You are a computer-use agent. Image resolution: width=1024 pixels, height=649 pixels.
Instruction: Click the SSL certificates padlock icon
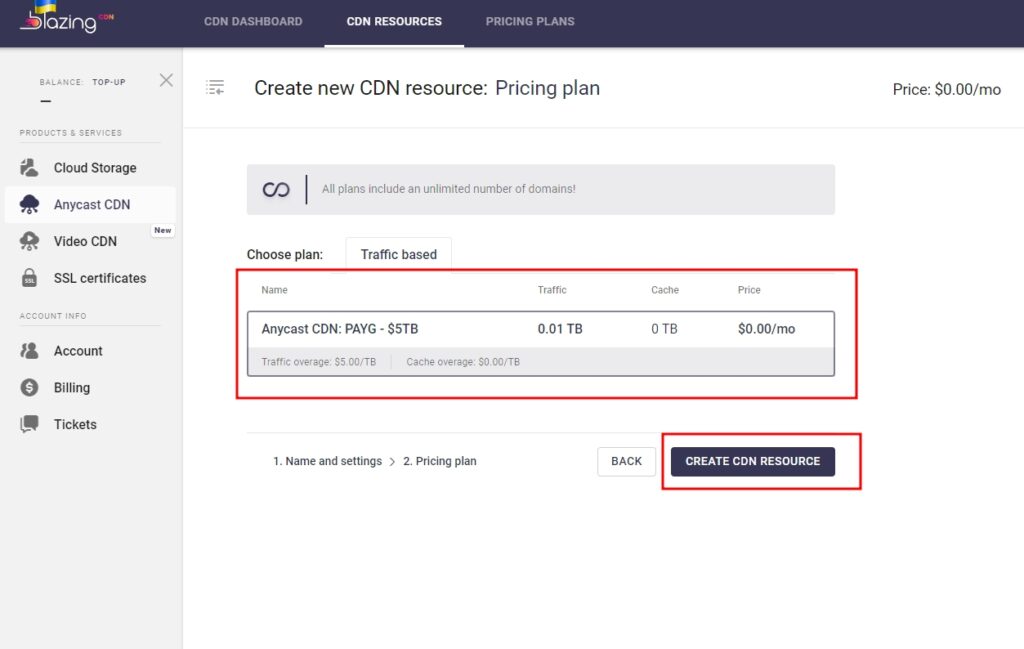[x=28, y=277]
